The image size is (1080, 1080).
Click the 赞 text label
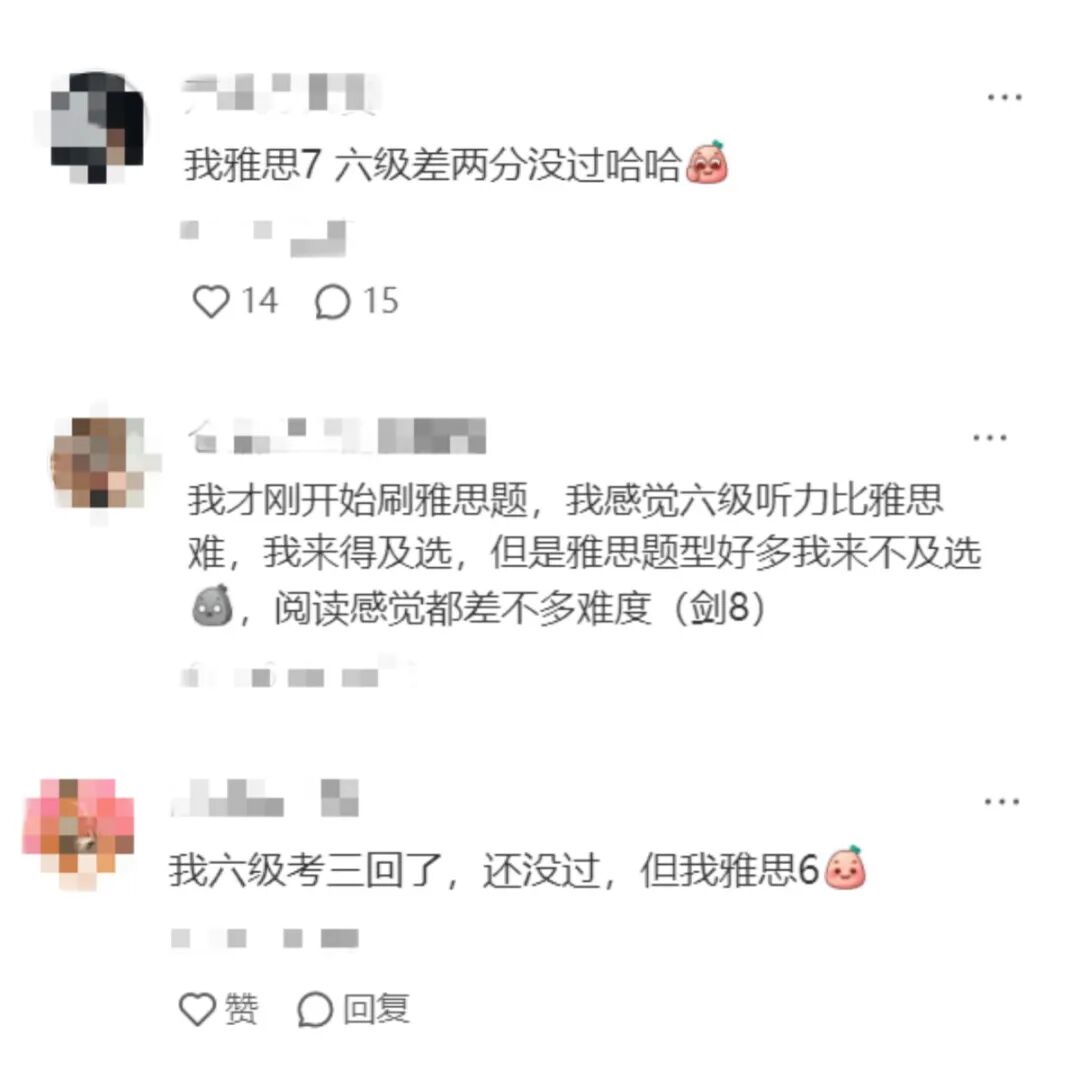[x=241, y=1009]
